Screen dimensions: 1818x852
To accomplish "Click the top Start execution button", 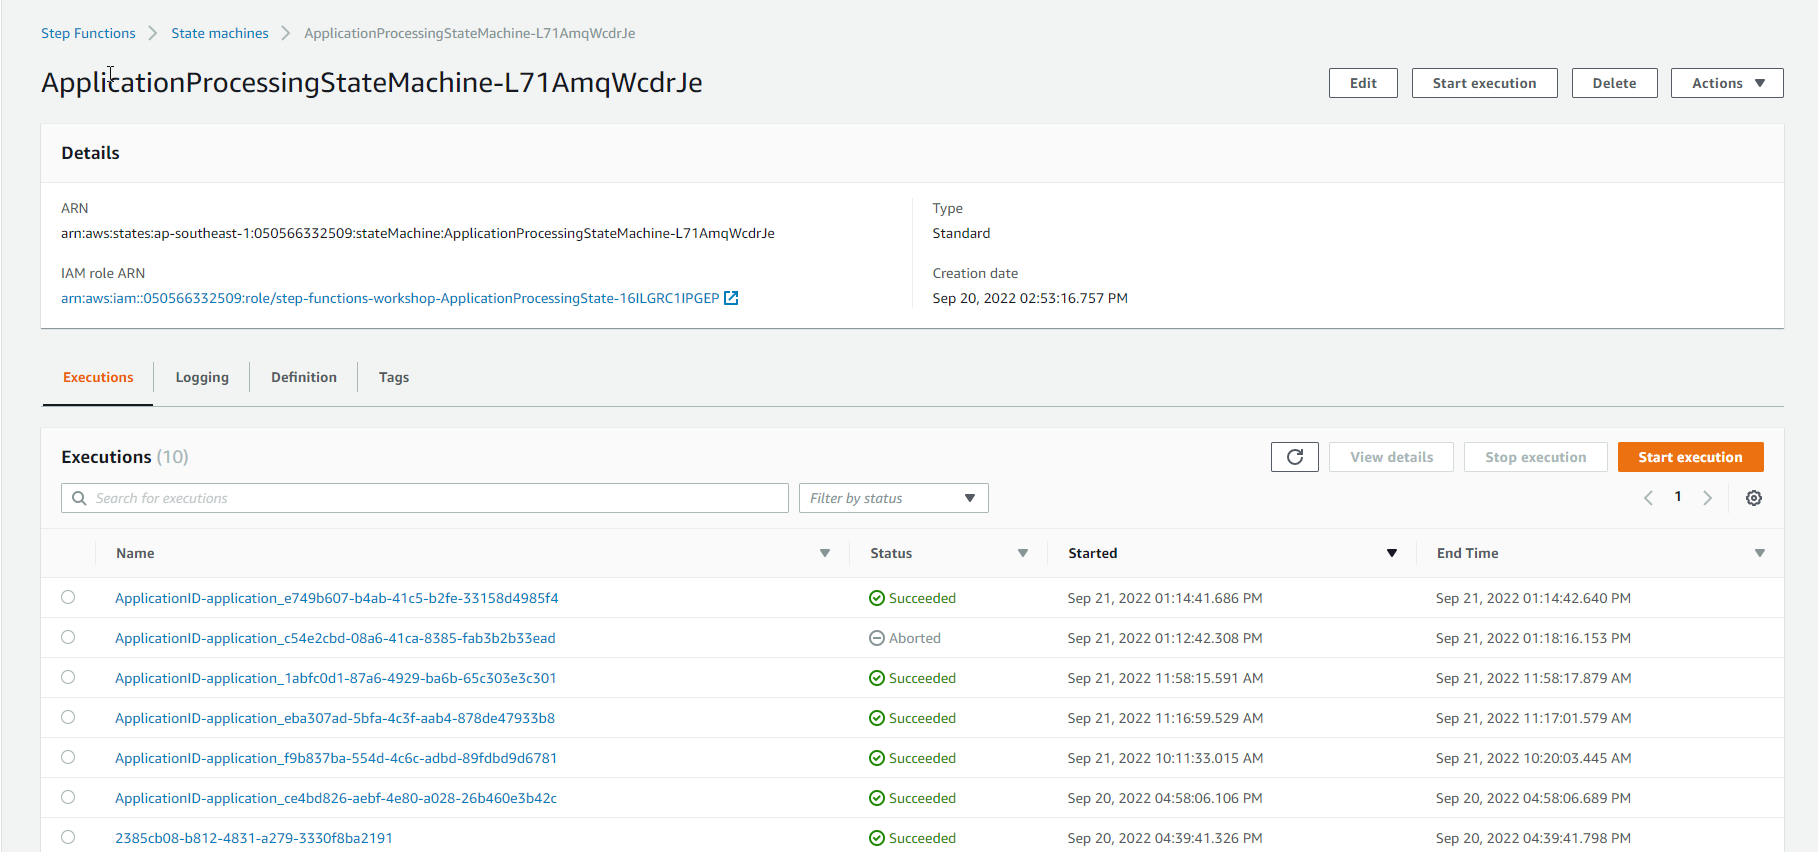I will tap(1484, 83).
